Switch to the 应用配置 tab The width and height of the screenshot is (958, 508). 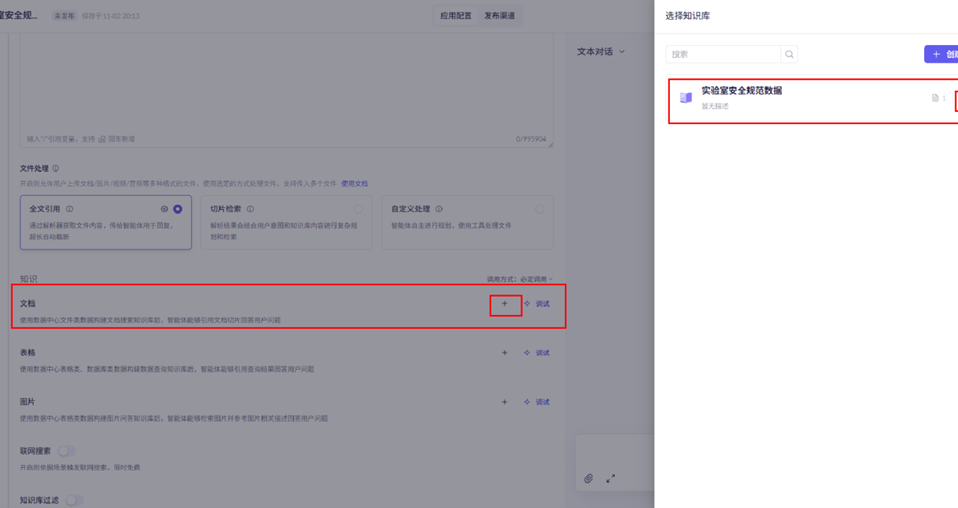(x=456, y=16)
